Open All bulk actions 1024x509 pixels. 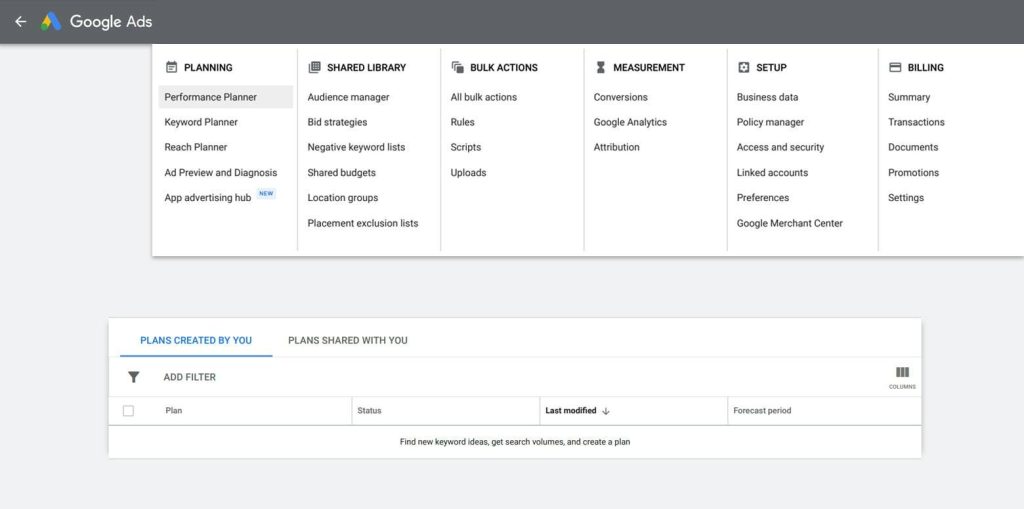coord(483,97)
